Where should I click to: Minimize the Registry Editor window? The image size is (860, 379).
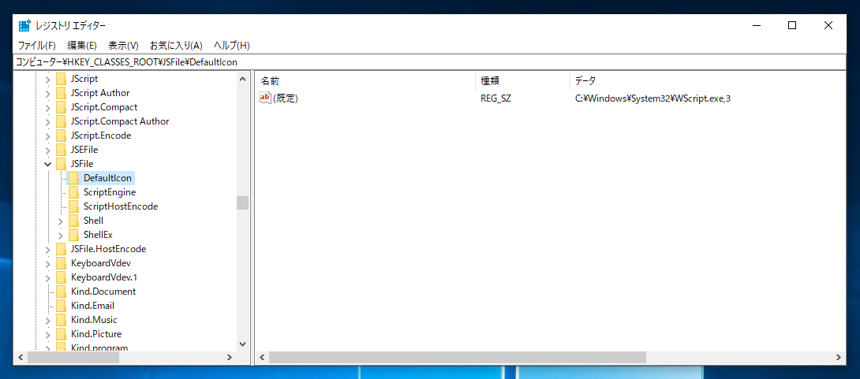pos(756,25)
